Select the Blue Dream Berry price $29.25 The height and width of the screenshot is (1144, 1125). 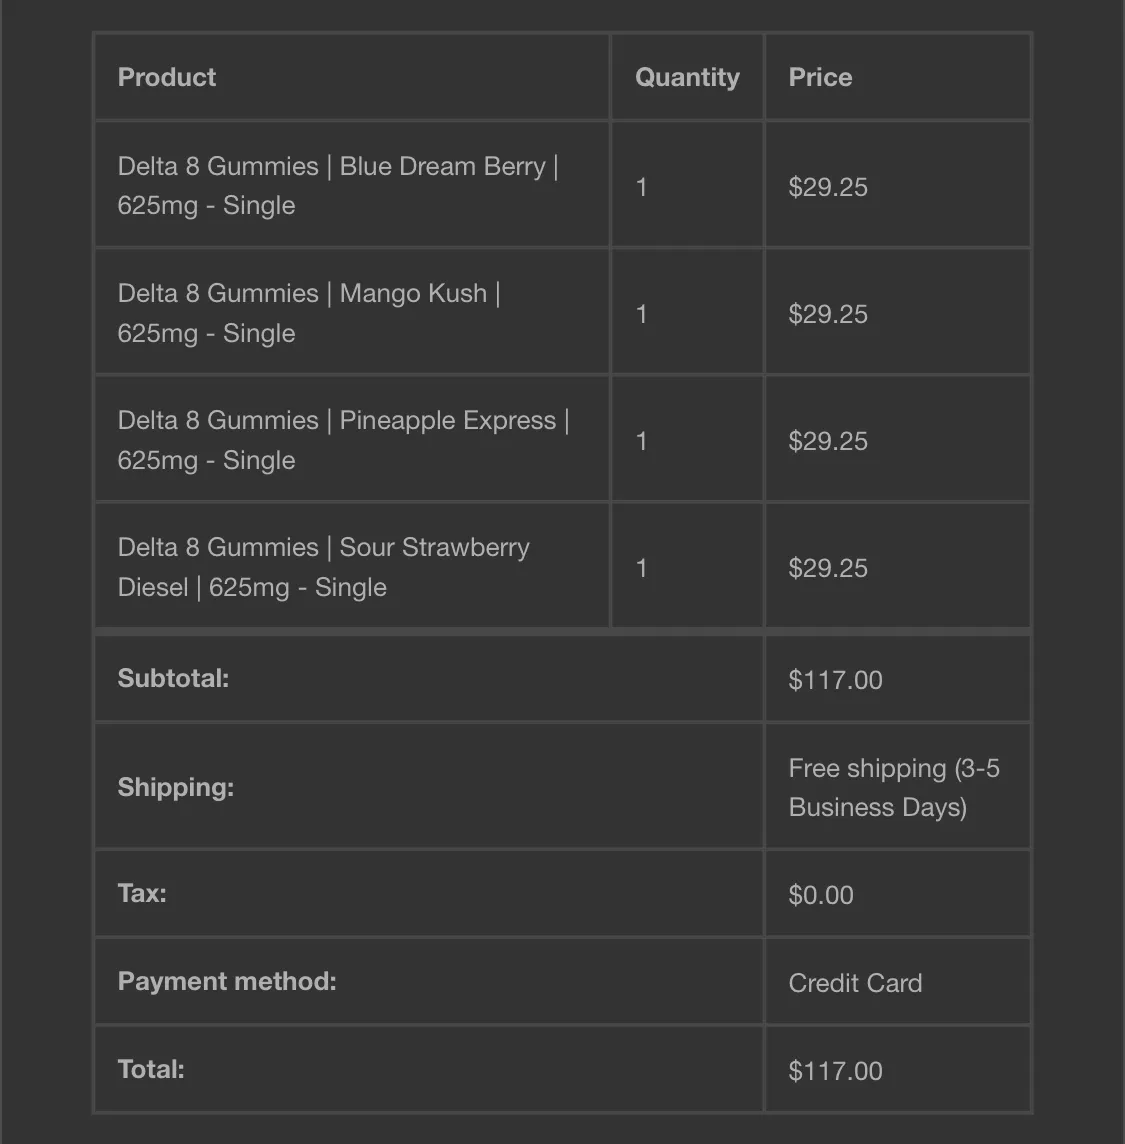pyautogui.click(x=828, y=187)
